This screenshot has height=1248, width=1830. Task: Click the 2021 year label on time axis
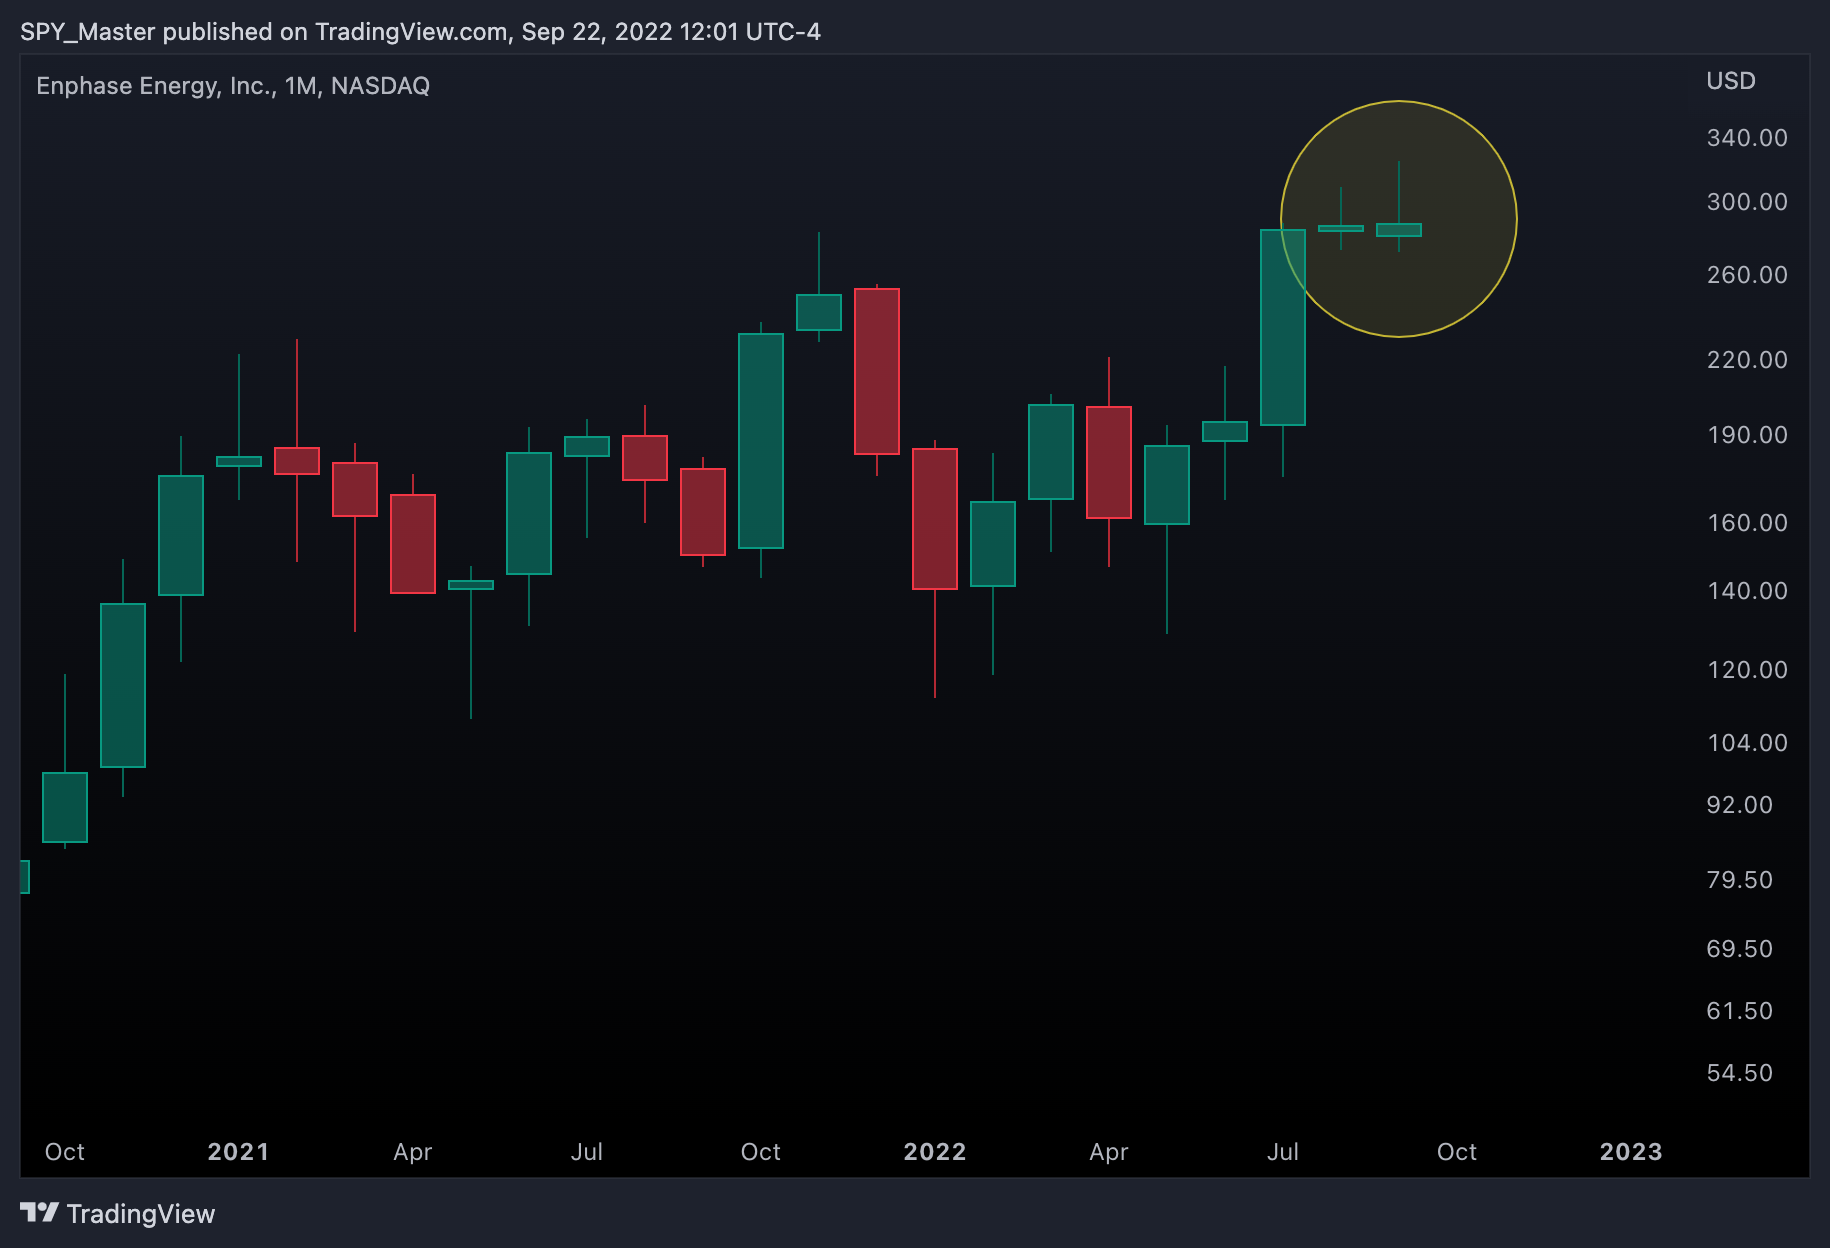click(238, 1152)
